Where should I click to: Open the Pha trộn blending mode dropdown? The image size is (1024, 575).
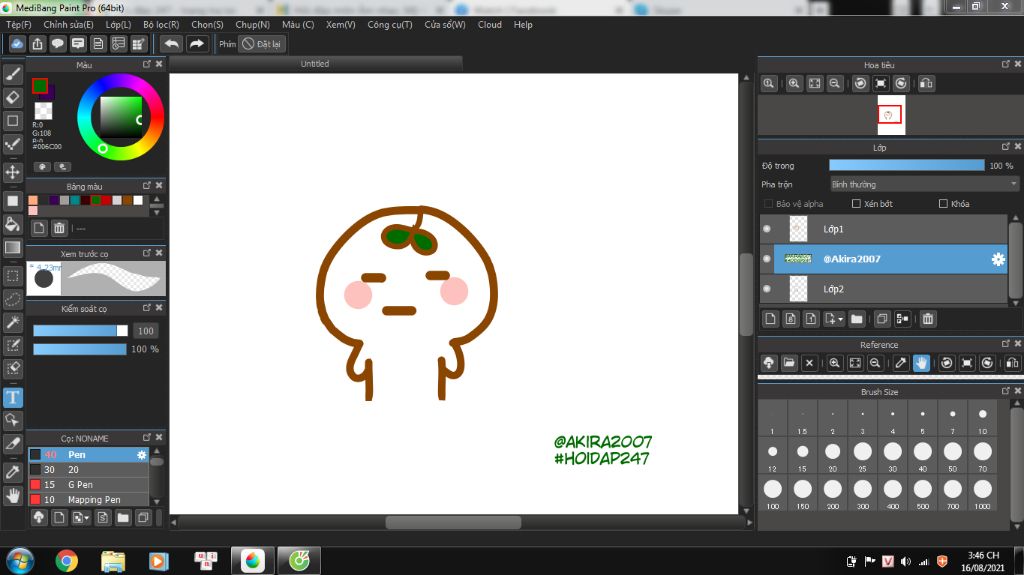point(924,184)
